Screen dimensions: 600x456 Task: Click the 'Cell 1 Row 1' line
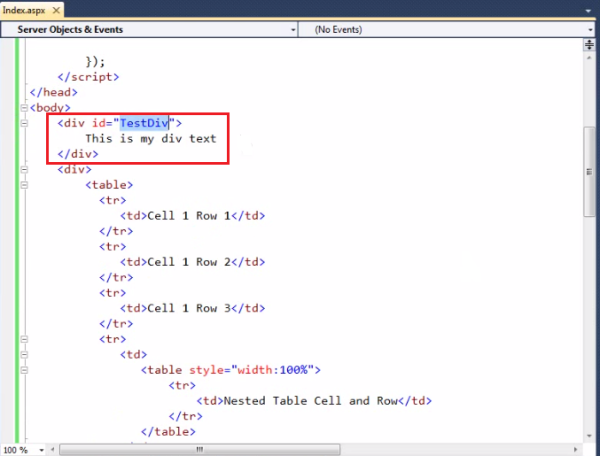click(x=192, y=216)
